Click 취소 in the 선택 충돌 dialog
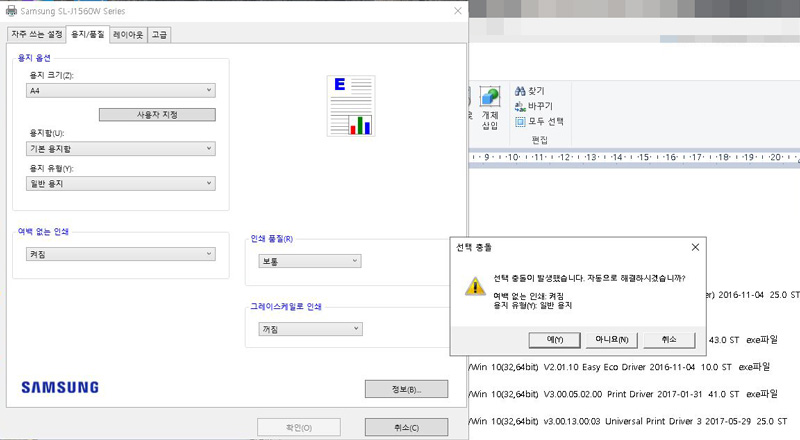800x440 pixels. [669, 340]
